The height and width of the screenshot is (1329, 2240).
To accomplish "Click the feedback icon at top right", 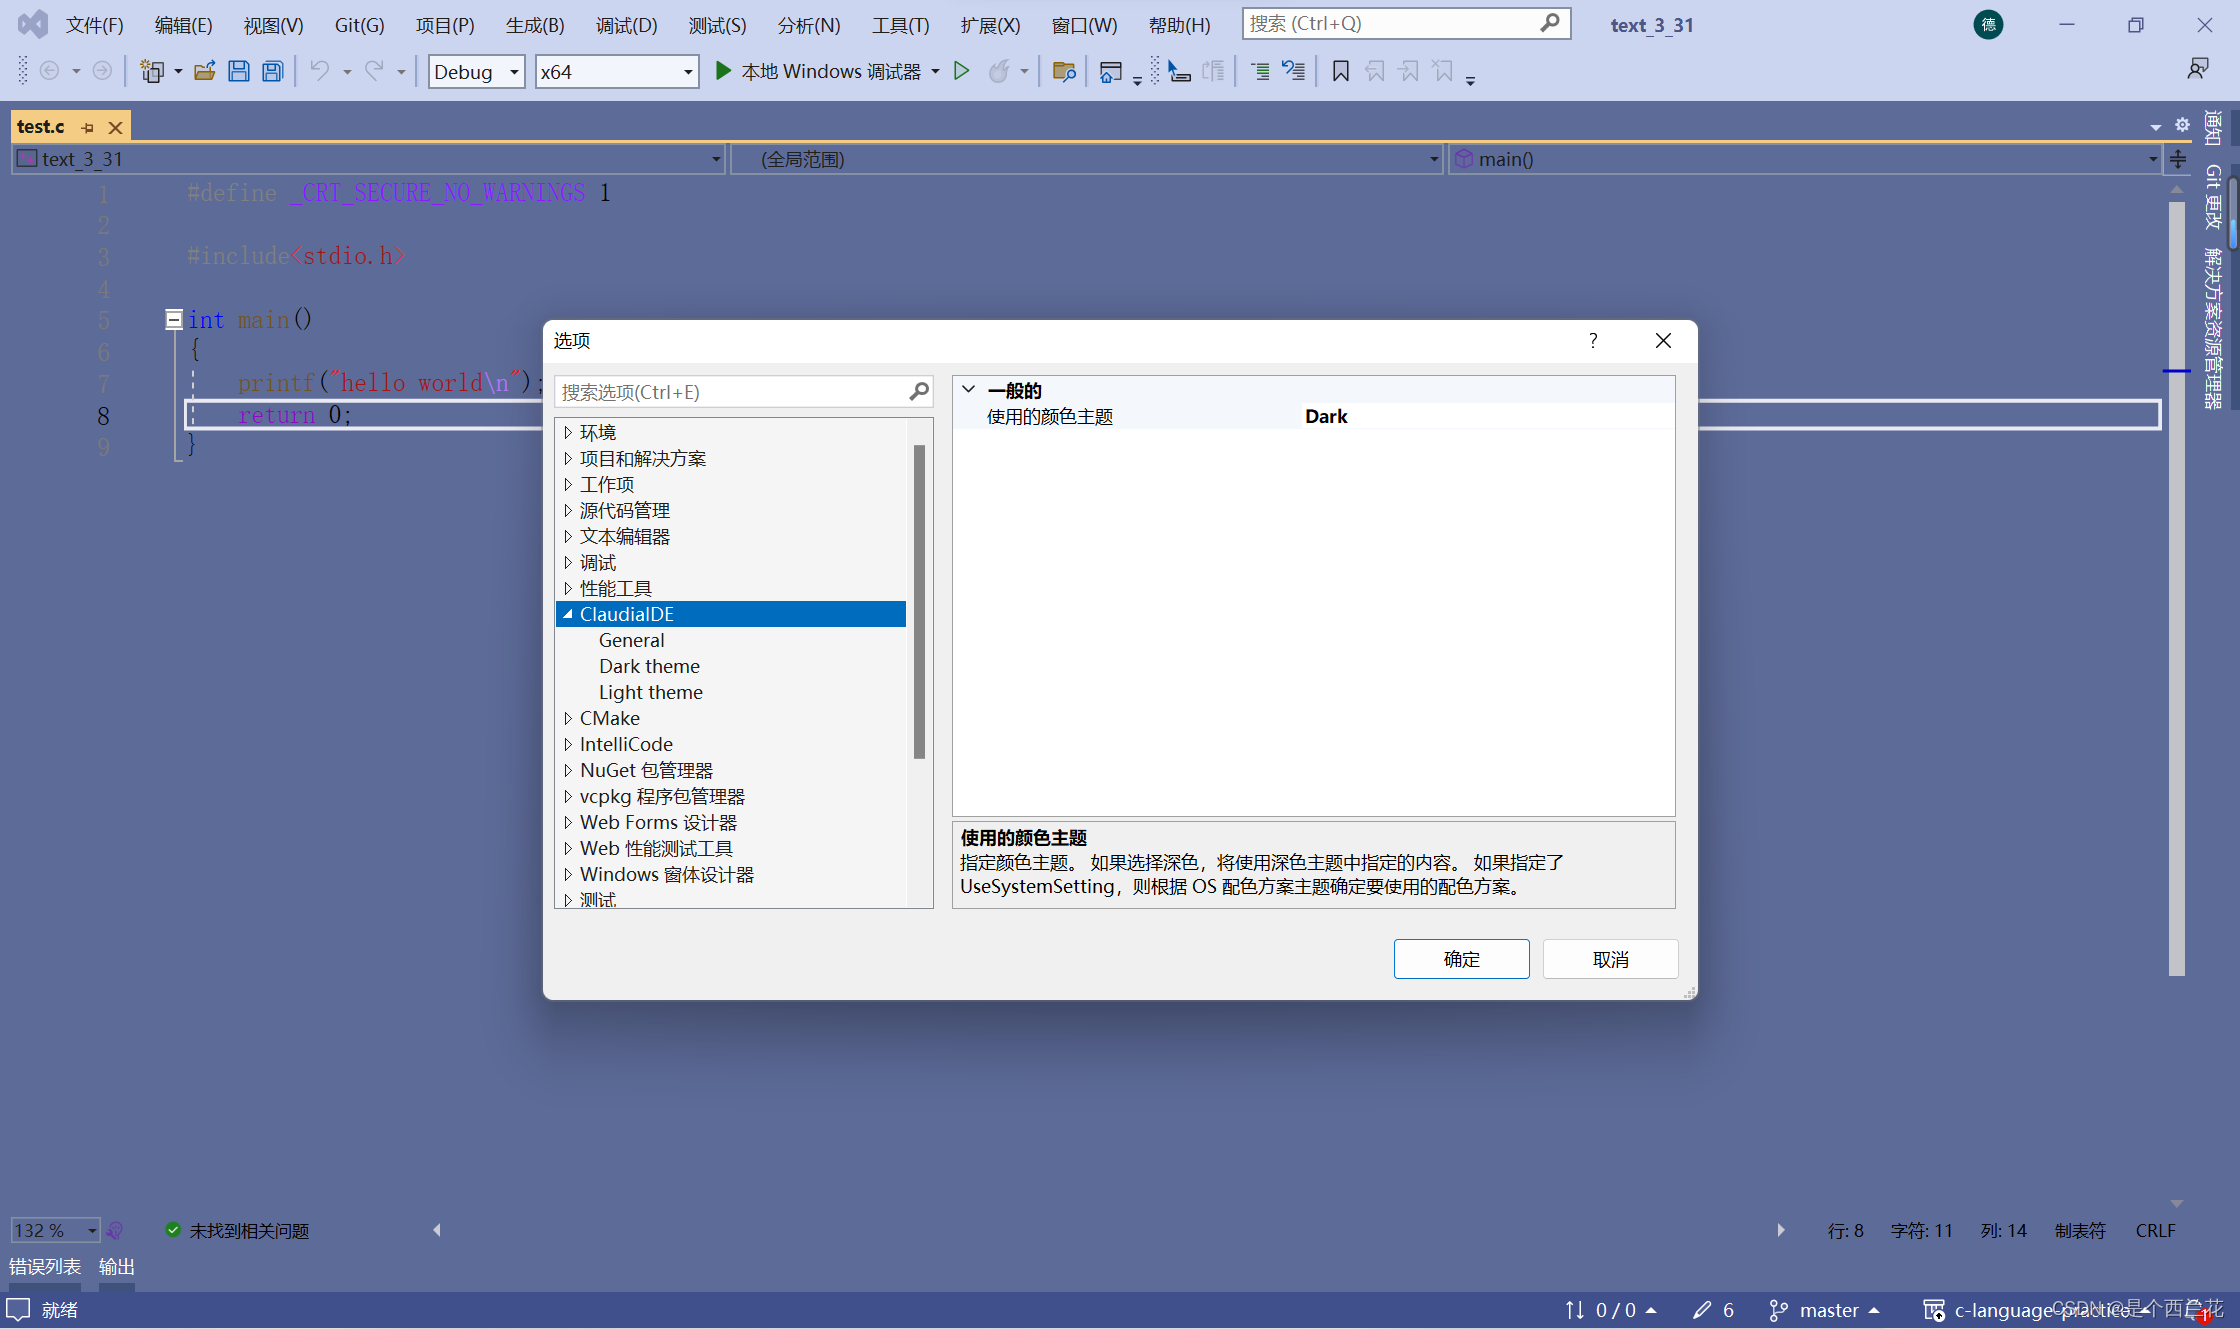I will pos(2197,69).
